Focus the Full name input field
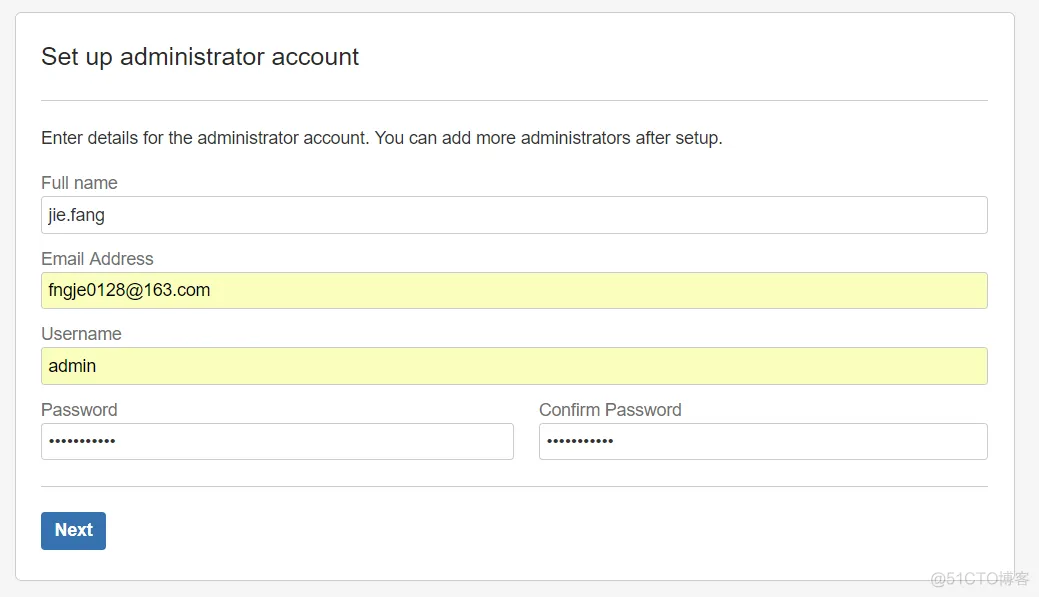The width and height of the screenshot is (1039, 597). (514, 215)
